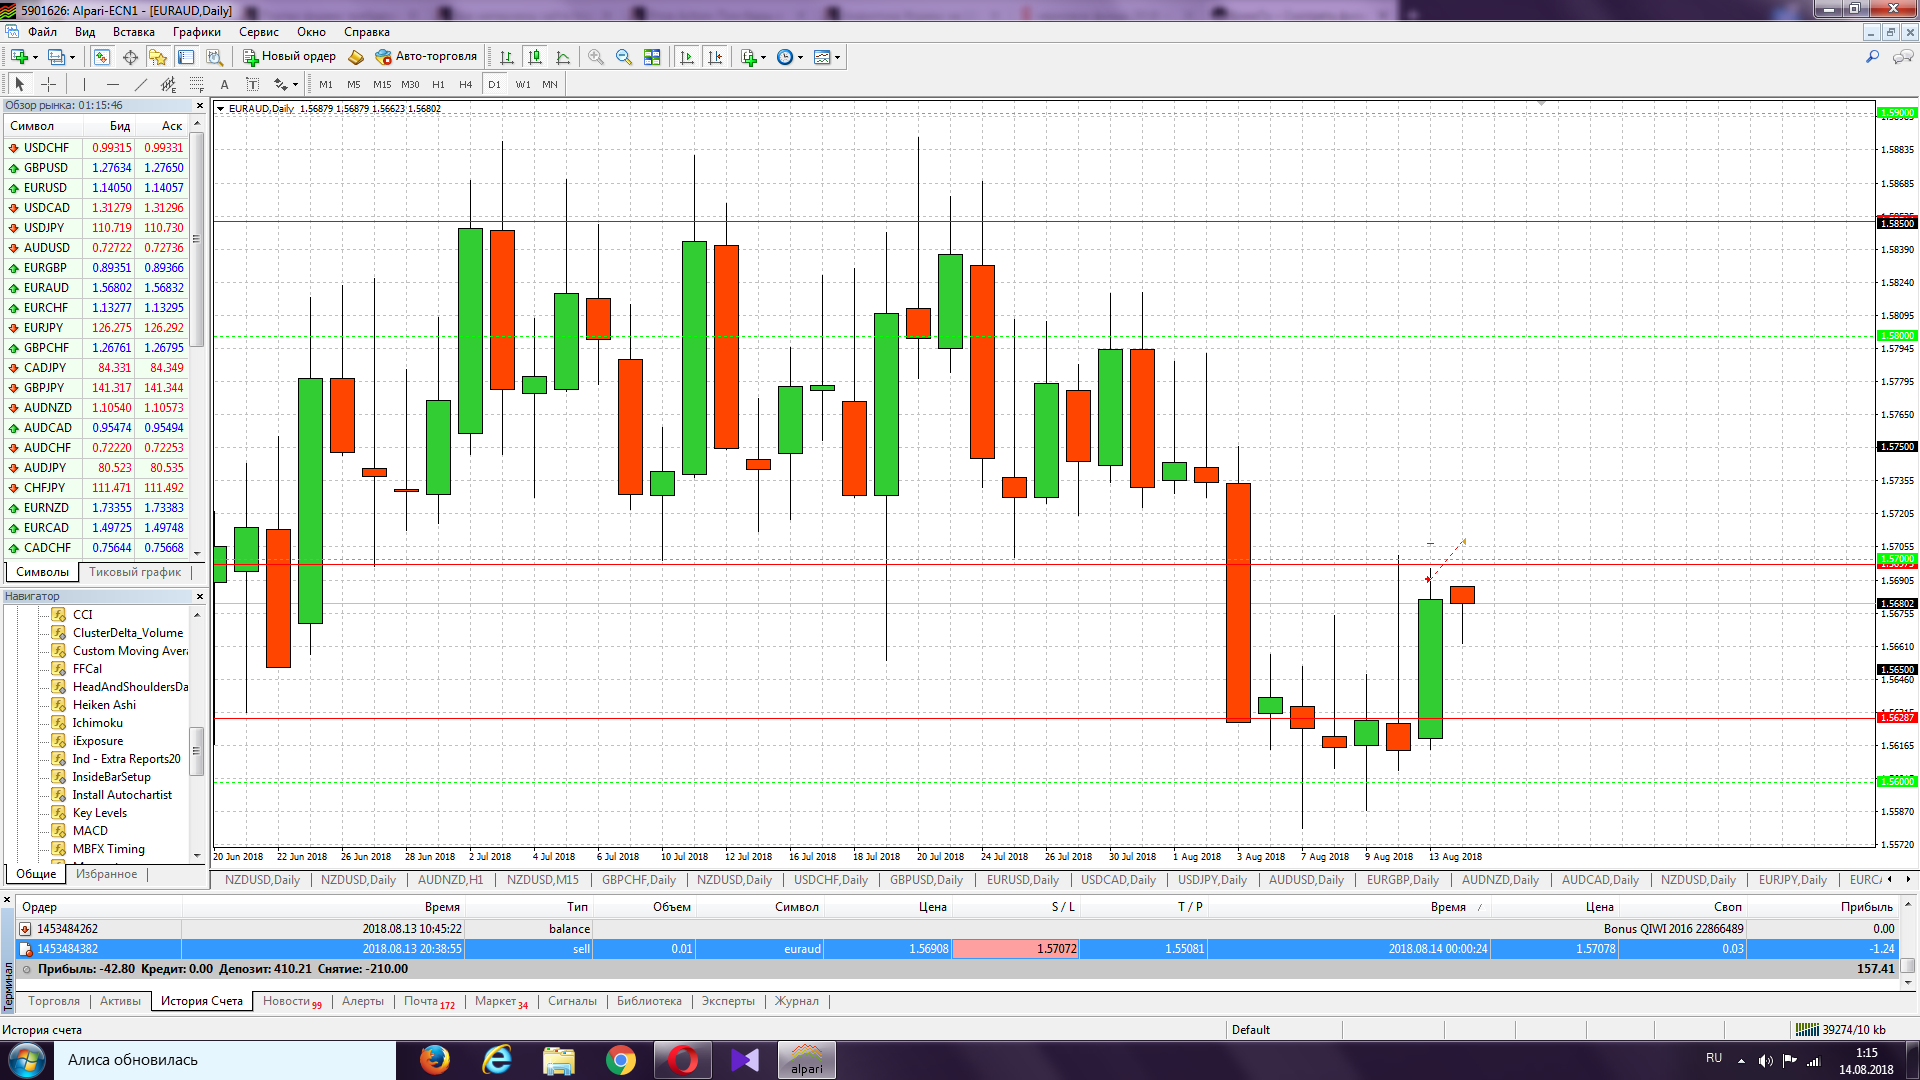Toggle the Market Watch panel toolbar icon

102,57
